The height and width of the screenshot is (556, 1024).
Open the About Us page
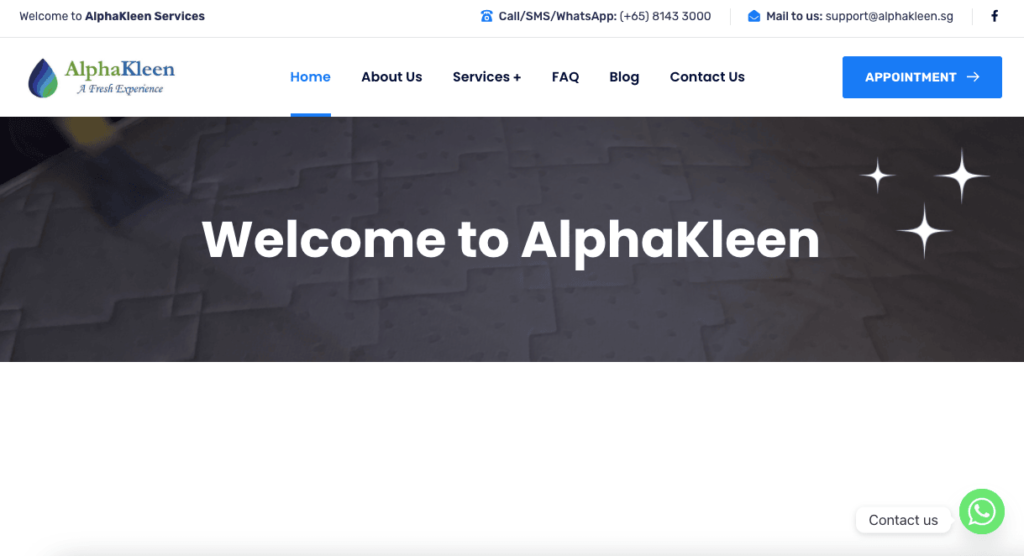[x=392, y=77]
